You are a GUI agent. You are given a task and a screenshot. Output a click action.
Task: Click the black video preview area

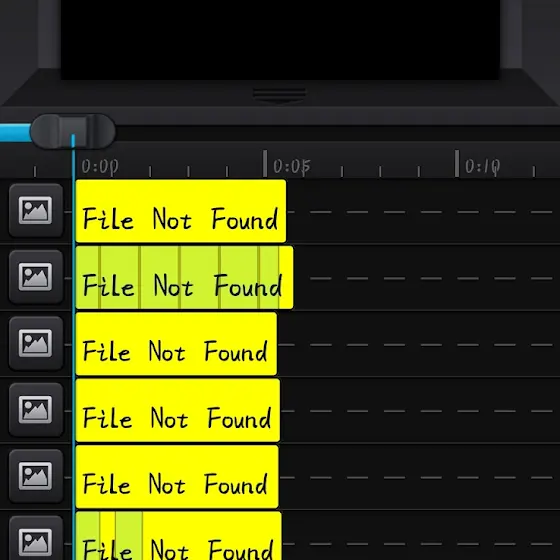click(x=280, y=39)
